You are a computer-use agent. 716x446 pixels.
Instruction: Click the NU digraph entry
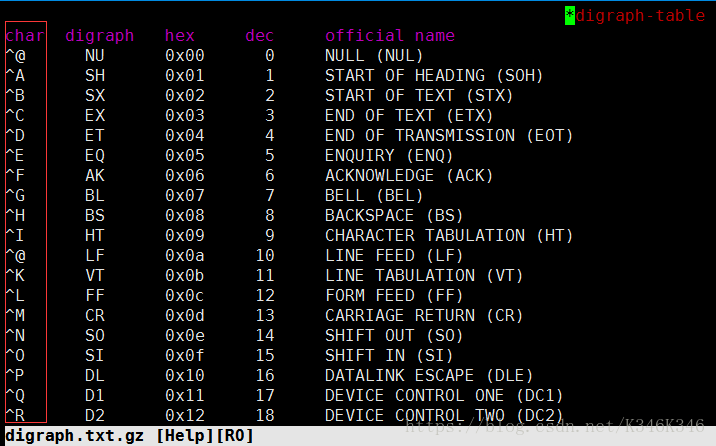tap(95, 56)
